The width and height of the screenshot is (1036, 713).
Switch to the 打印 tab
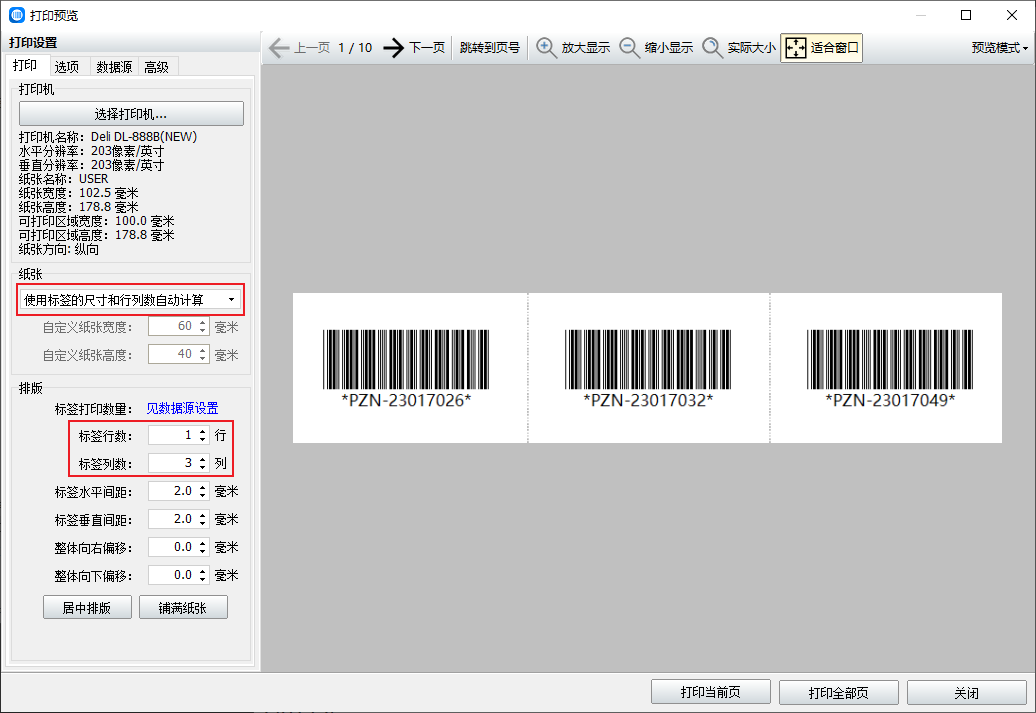click(25, 65)
